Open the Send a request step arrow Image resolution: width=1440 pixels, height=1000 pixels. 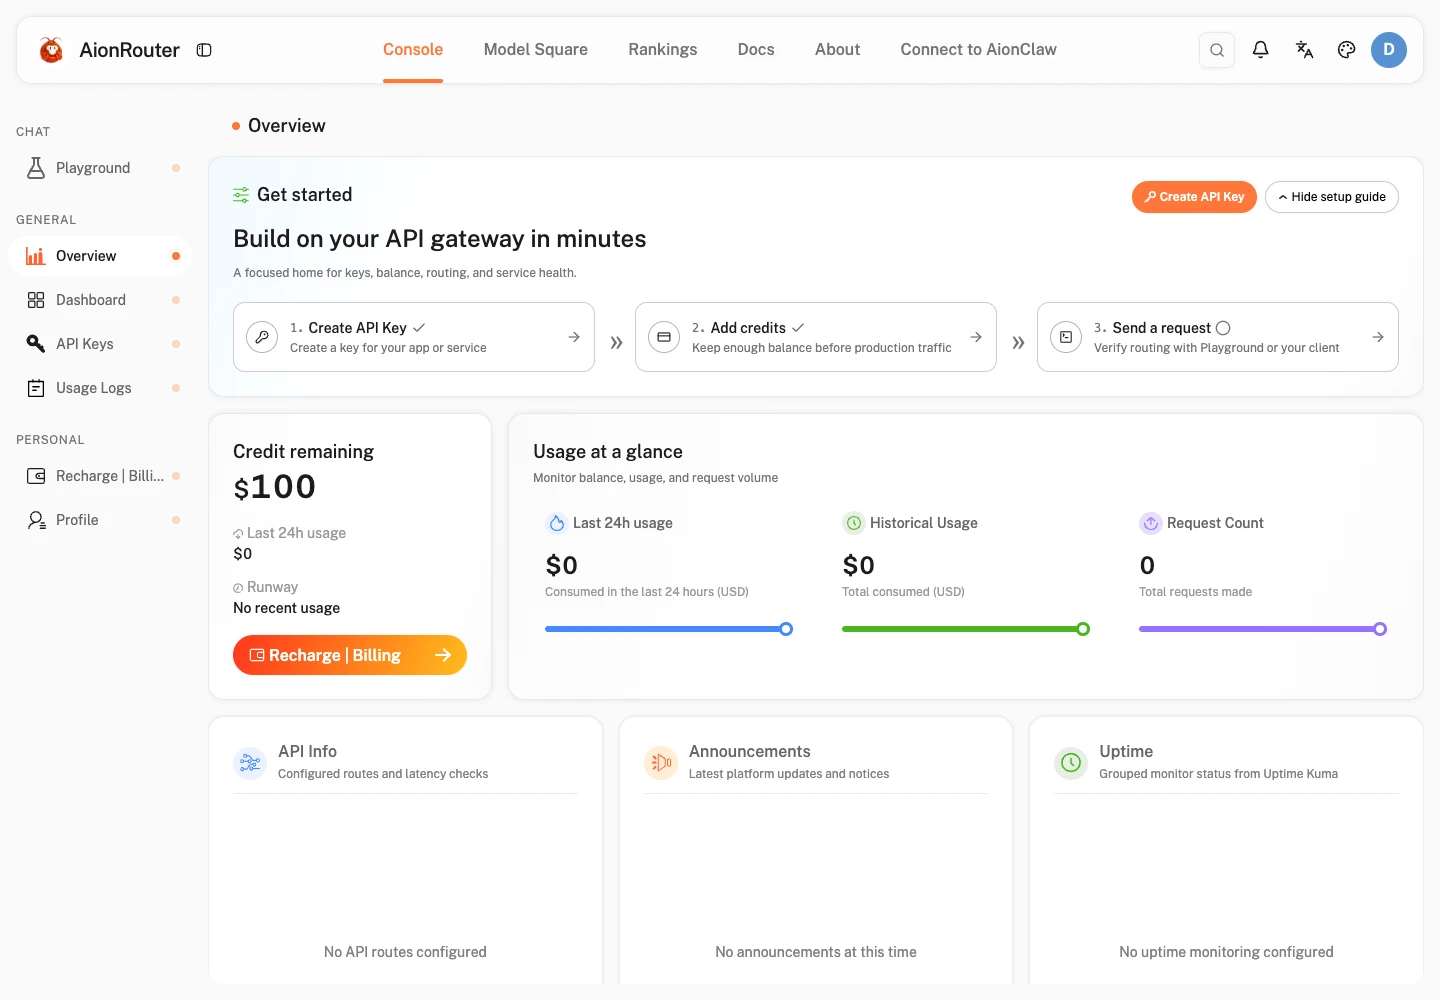click(x=1378, y=337)
